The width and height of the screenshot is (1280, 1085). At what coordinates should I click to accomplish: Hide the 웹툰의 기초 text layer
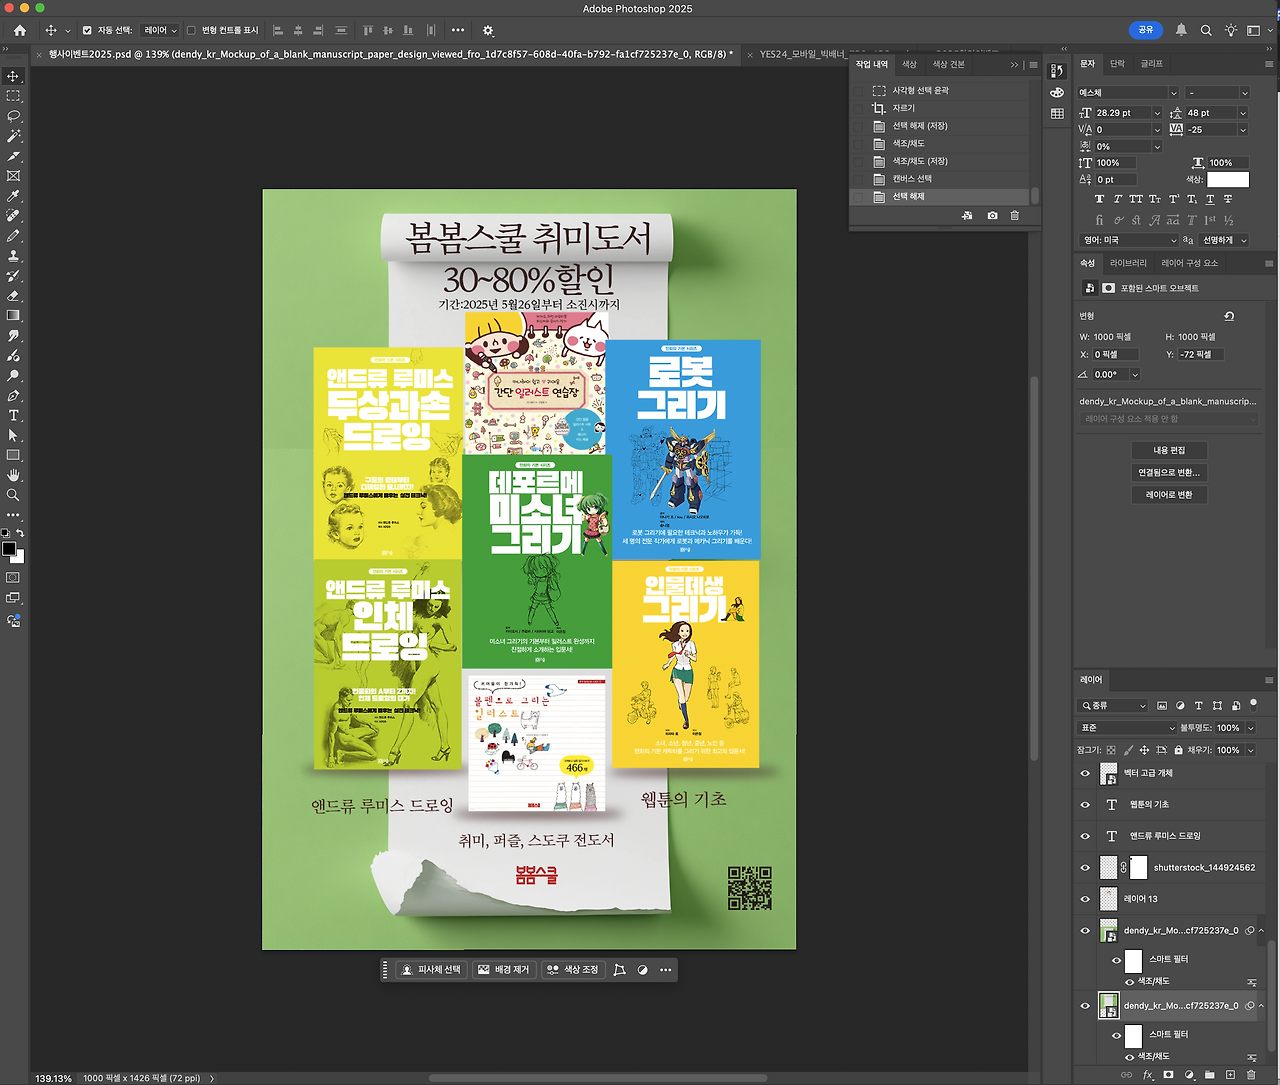click(x=1085, y=804)
